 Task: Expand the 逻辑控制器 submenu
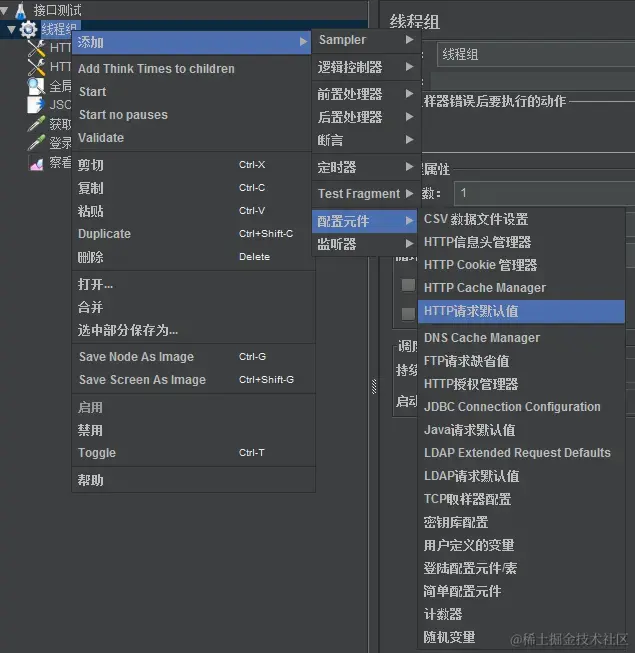click(364, 67)
